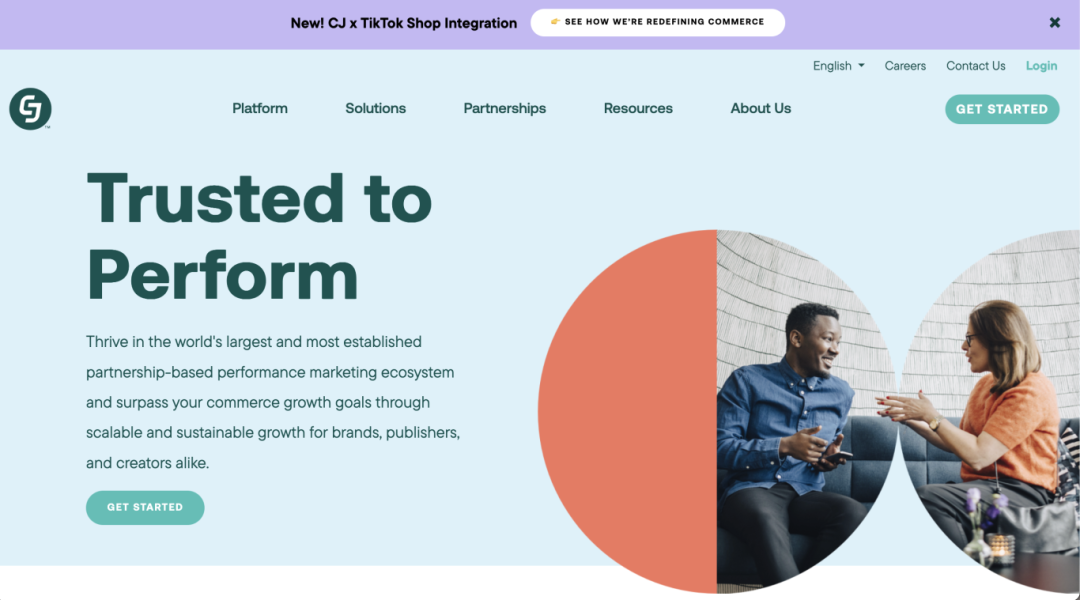The image size is (1080, 600).
Task: Select About Us in the navigation
Action: 760,108
